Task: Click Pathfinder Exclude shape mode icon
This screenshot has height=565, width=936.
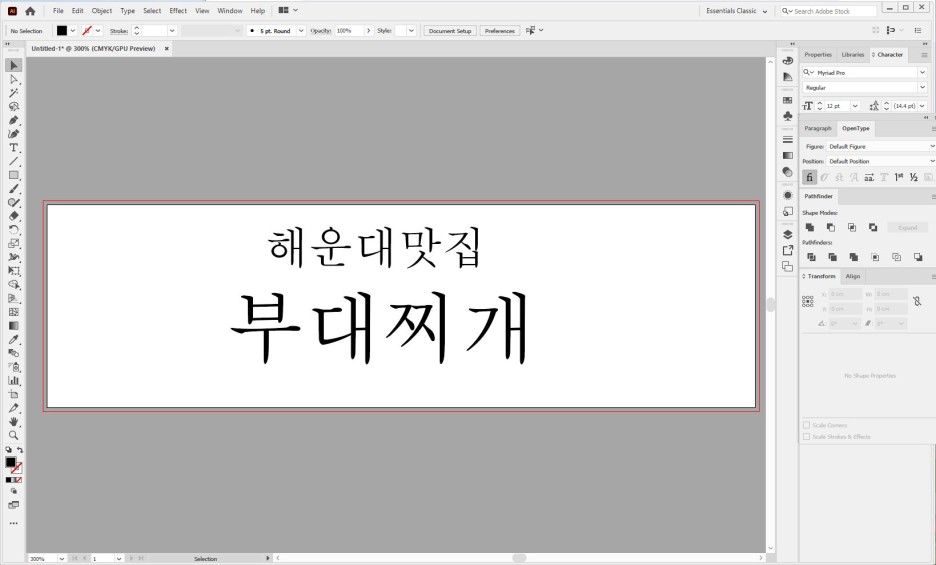Action: point(873,228)
